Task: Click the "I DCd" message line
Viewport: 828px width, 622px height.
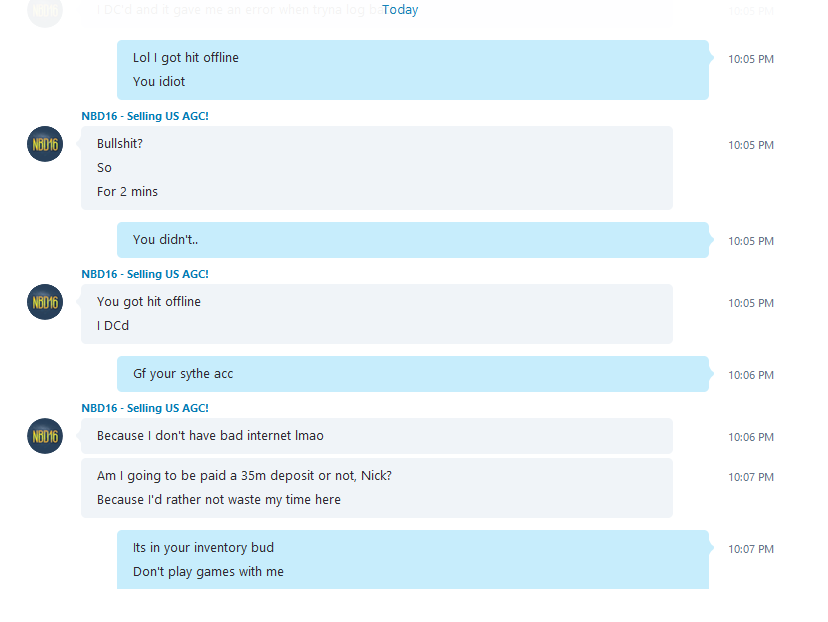Action: [x=113, y=326]
